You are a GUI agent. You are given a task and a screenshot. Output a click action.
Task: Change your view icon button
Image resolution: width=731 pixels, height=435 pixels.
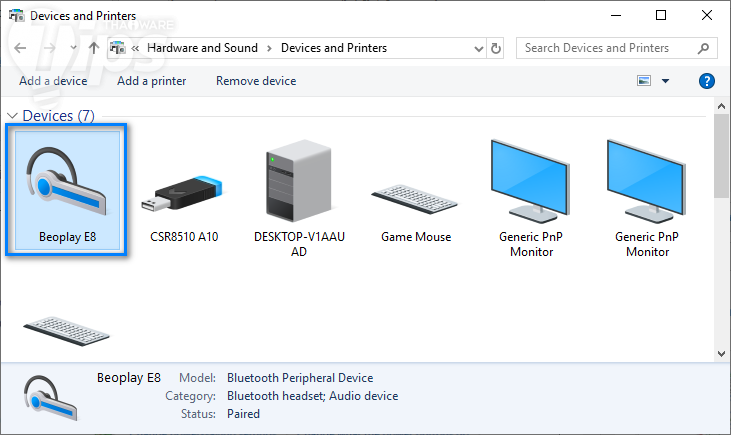click(x=644, y=81)
